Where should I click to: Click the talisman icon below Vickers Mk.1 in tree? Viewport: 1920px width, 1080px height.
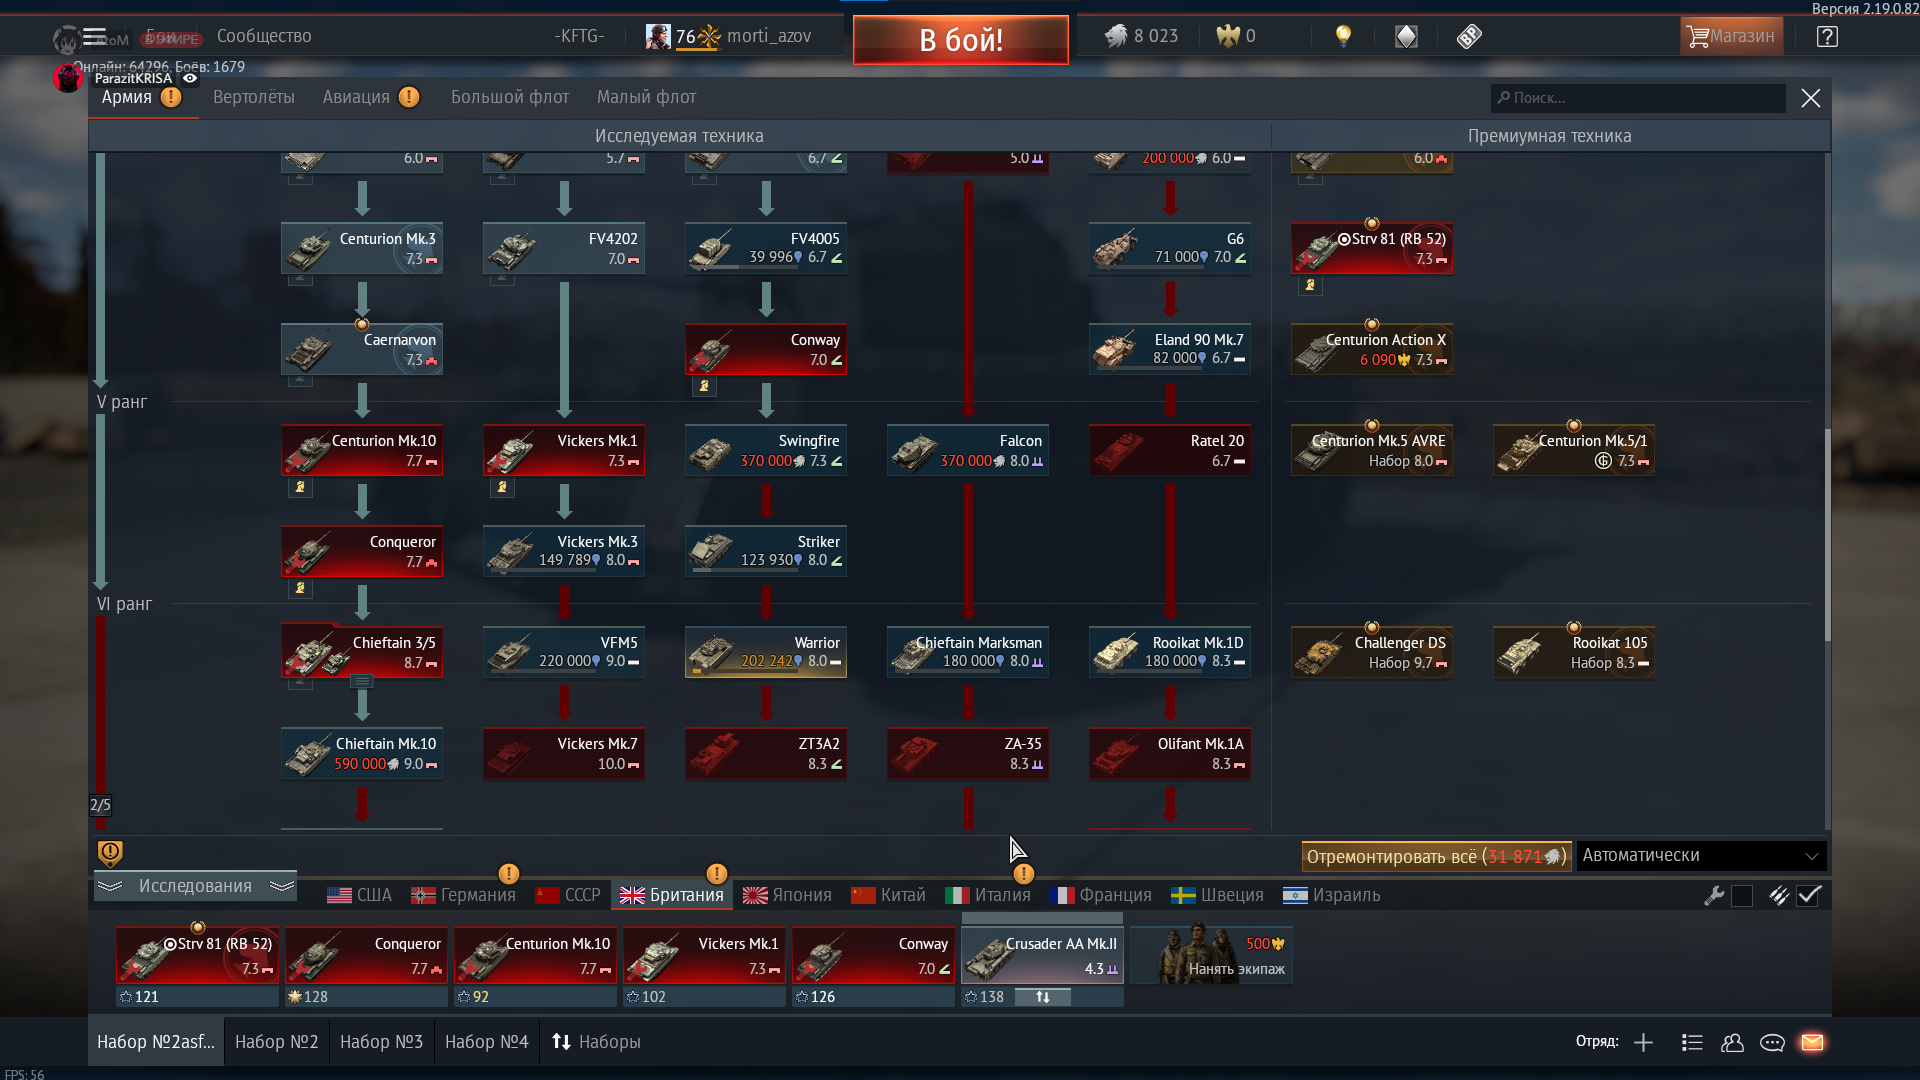coord(502,487)
